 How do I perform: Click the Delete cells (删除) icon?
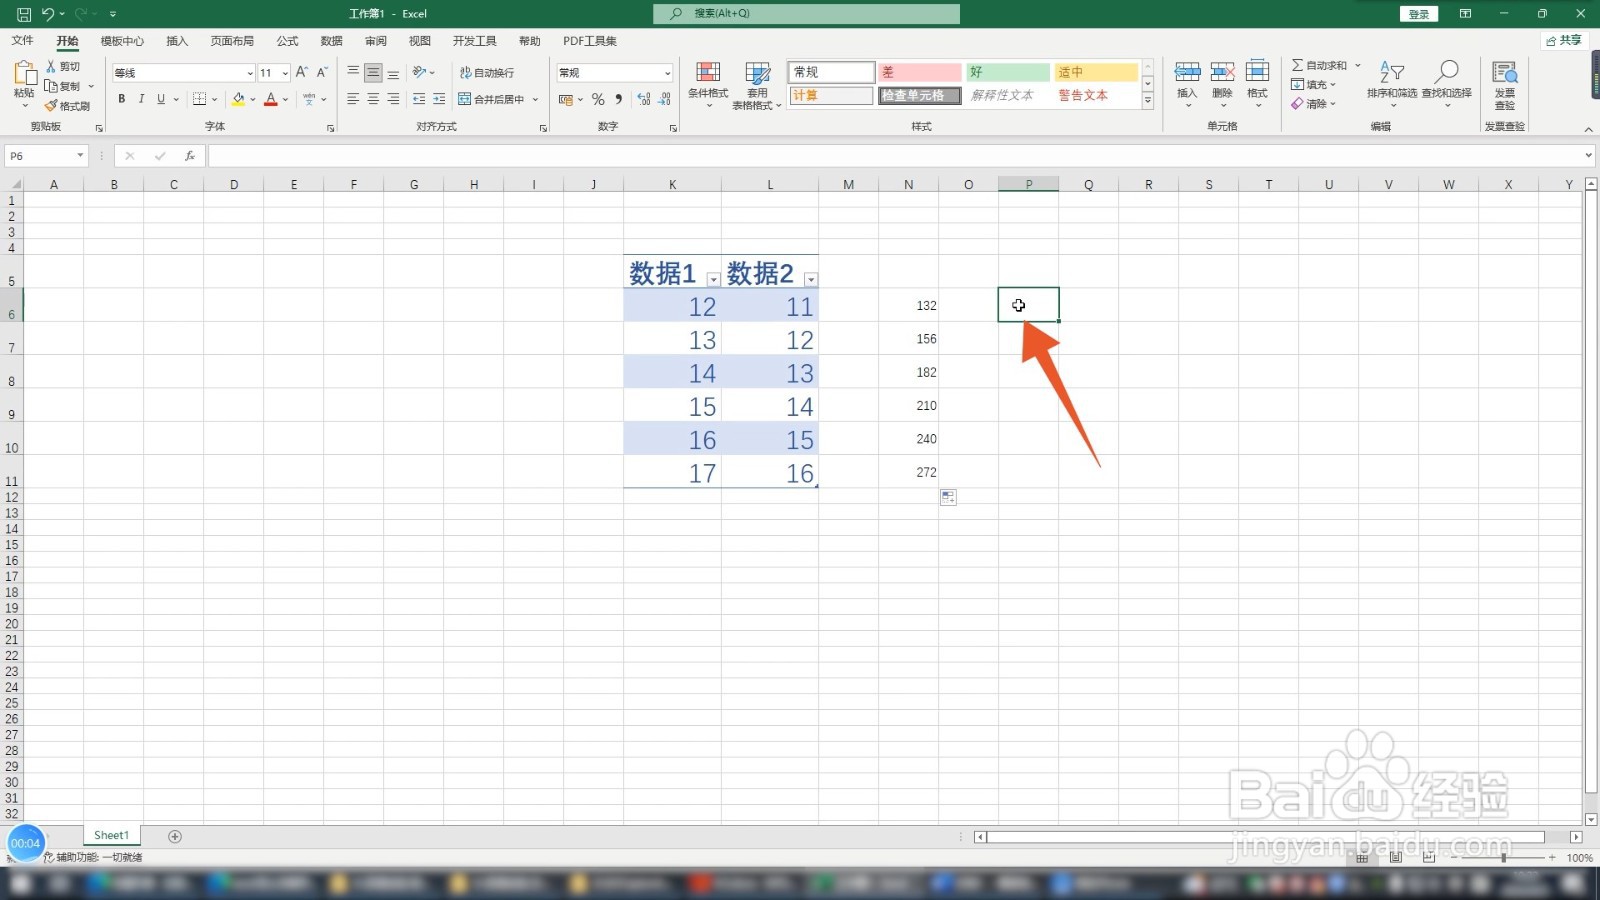coord(1222,72)
